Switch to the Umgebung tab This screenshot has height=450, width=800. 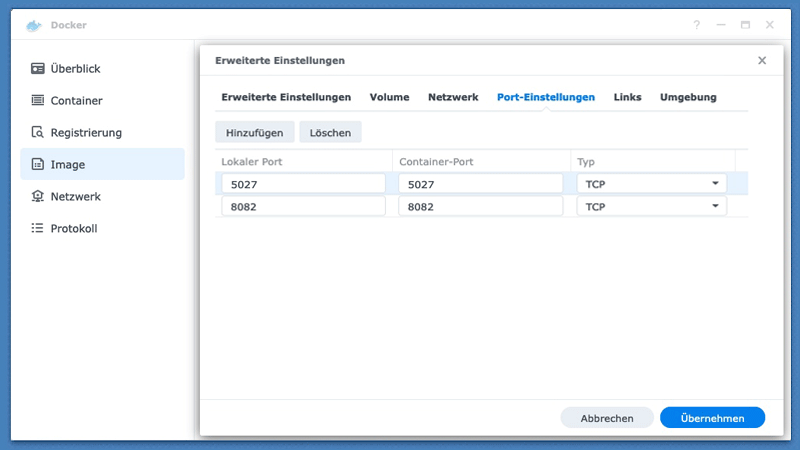click(x=688, y=97)
